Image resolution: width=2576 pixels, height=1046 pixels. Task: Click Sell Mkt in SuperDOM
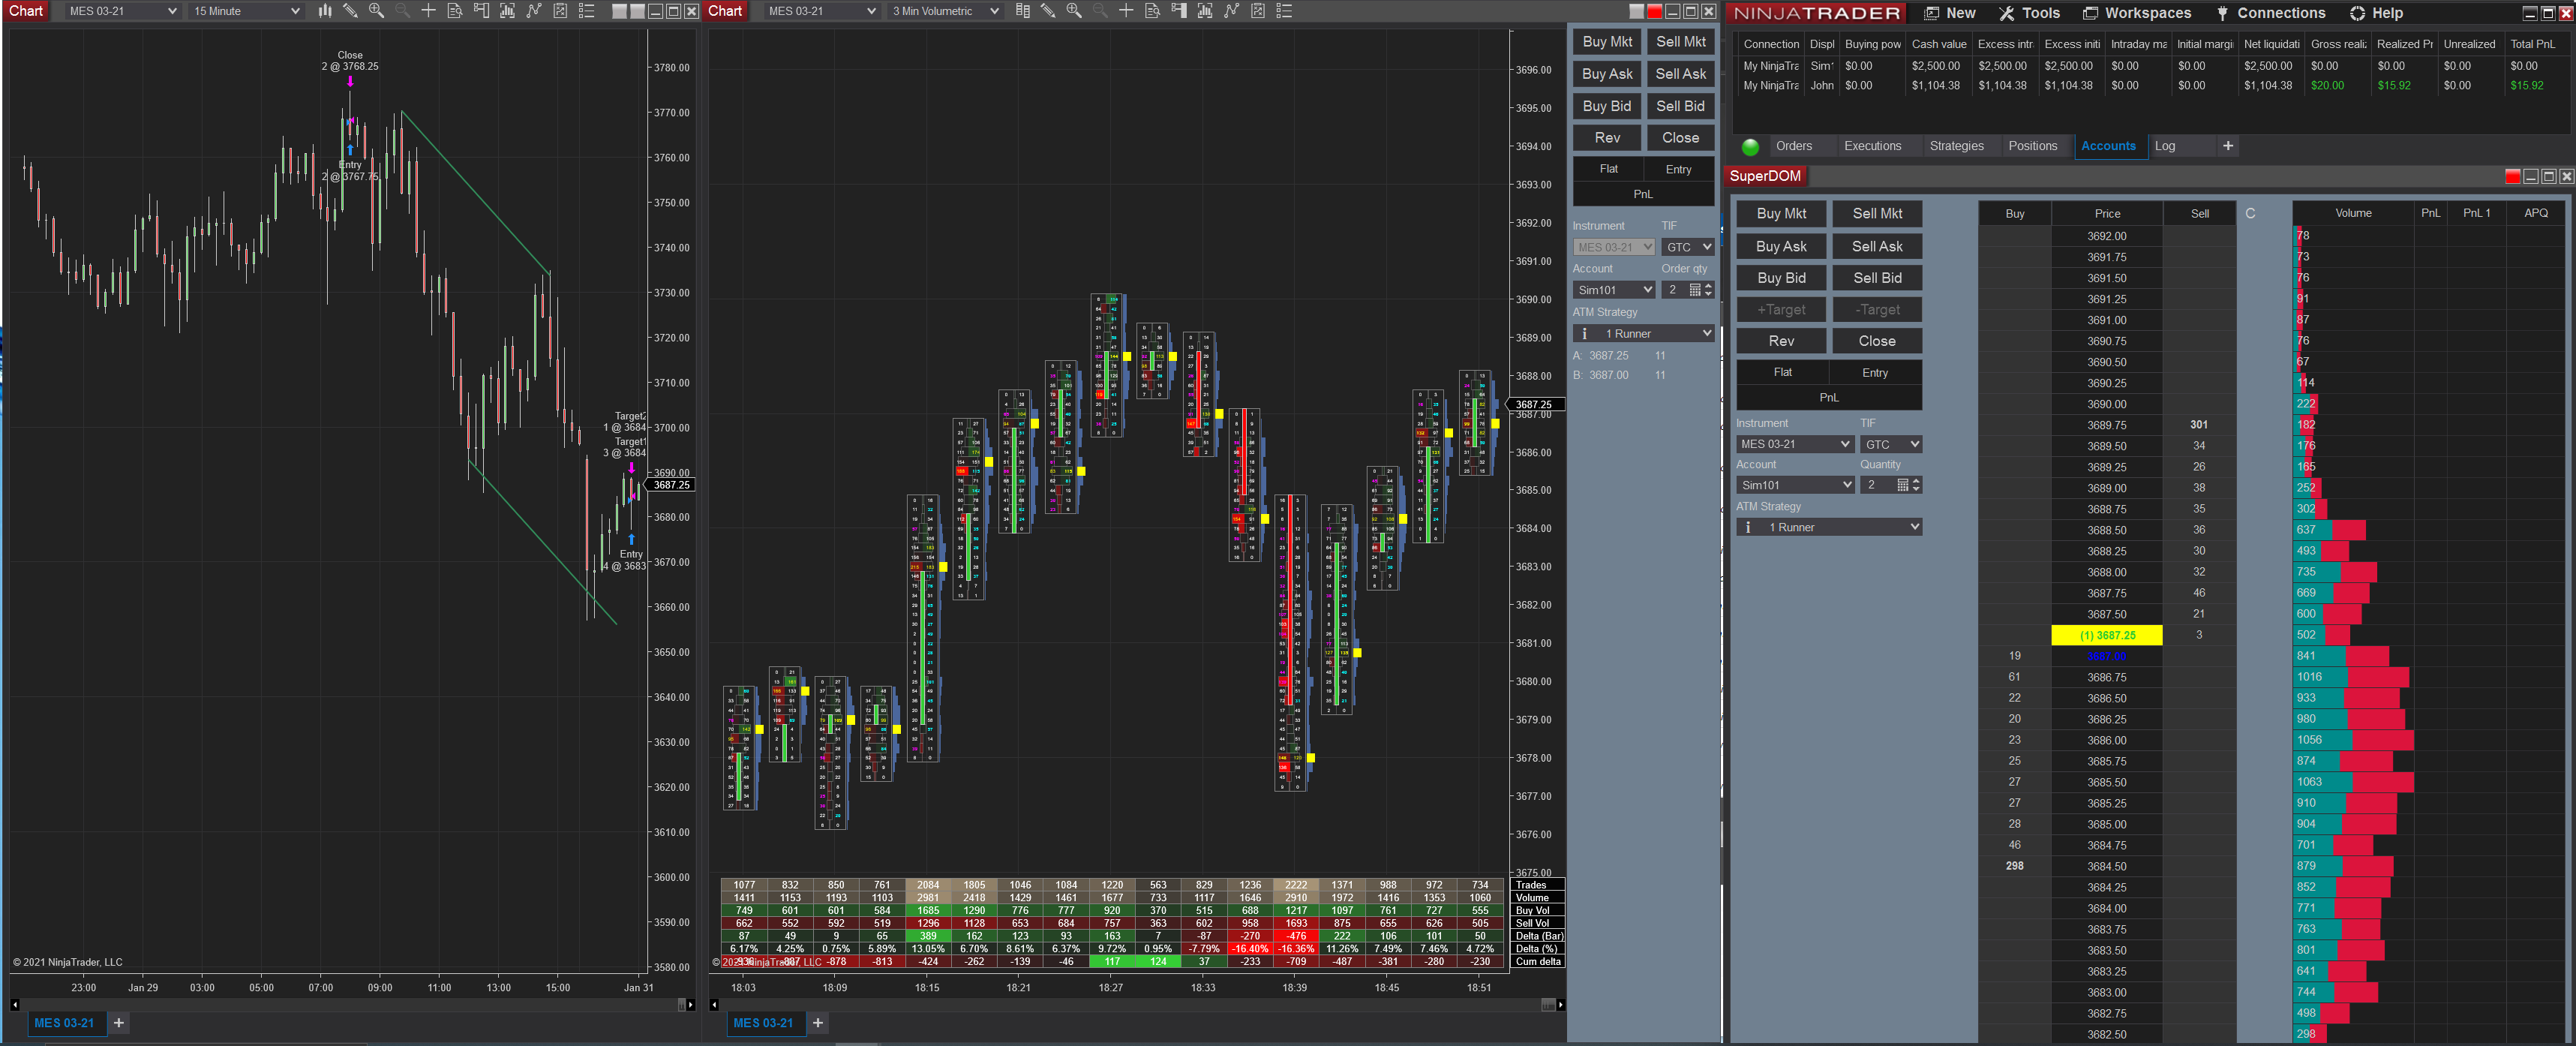[x=1877, y=214]
